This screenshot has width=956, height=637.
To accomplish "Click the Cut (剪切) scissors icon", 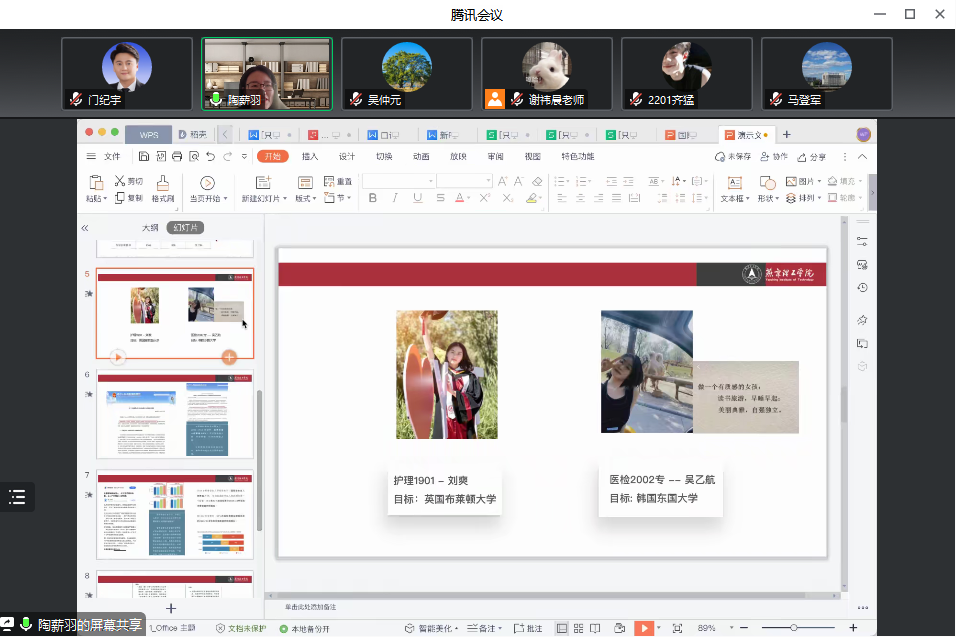I will (x=119, y=181).
